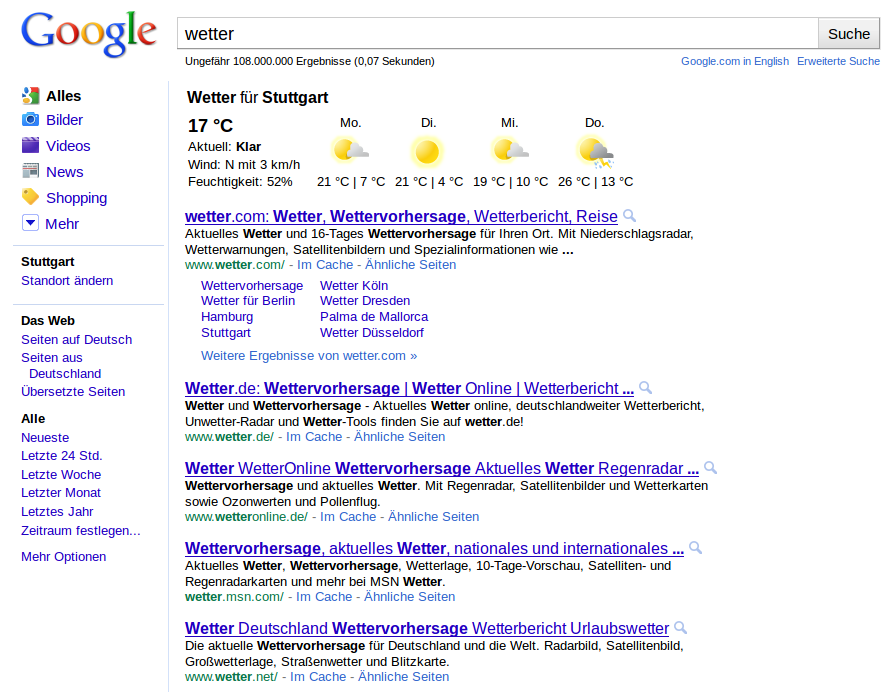Open the Stuttgart sitelink under wetter.com
Screen dimensions: 888x692
[226, 332]
